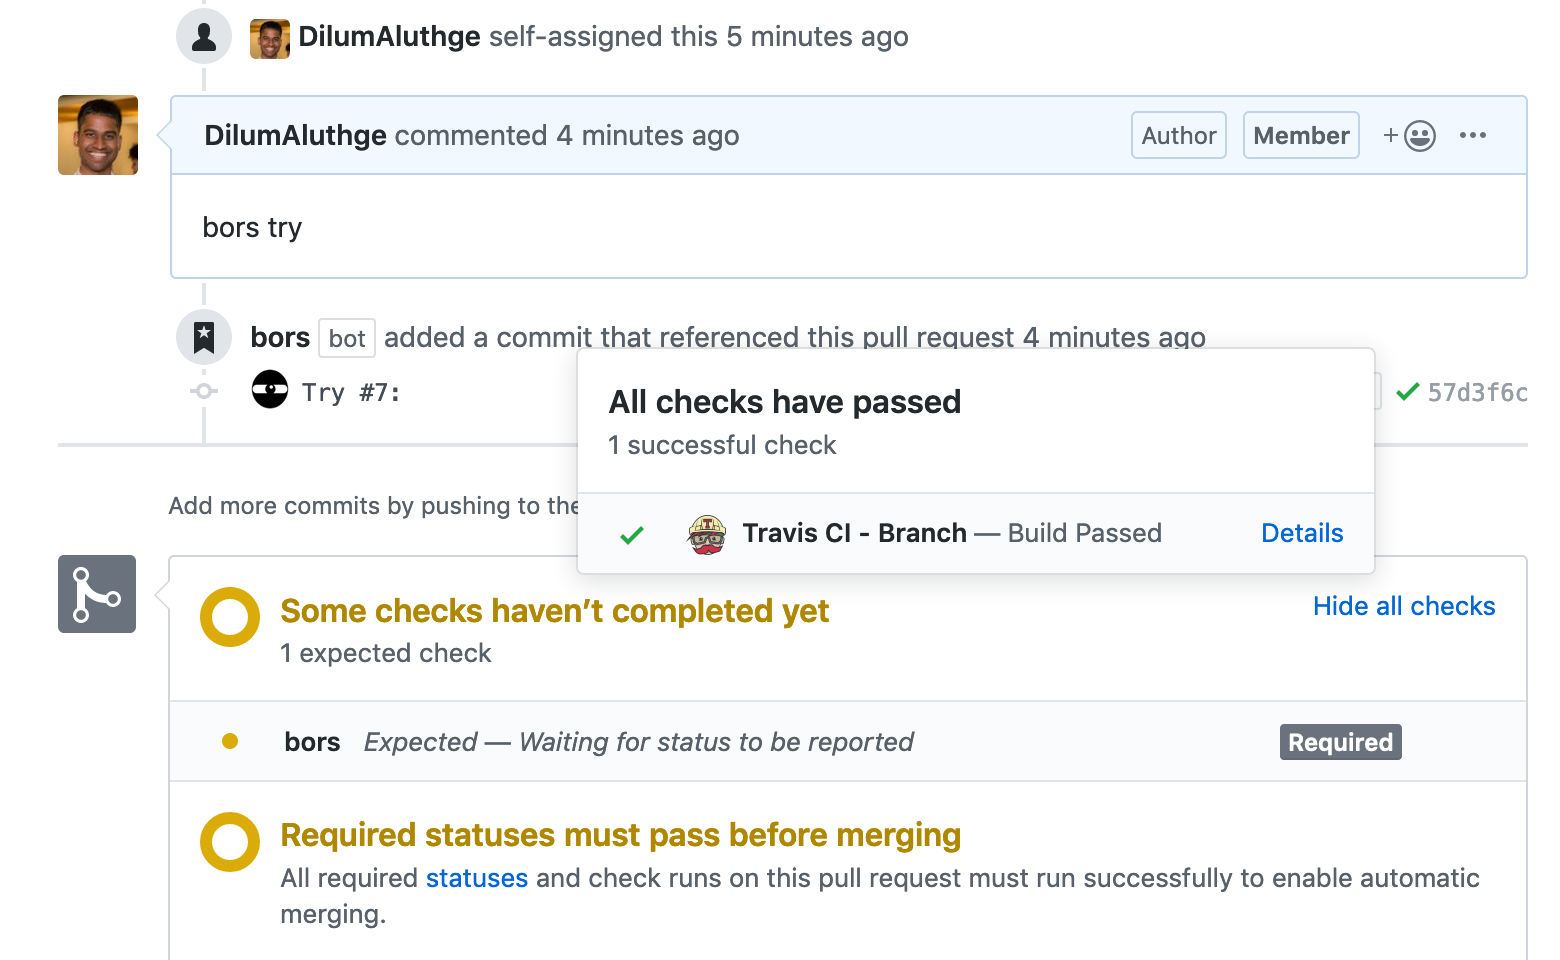Click the Required badge on bors check

pos(1340,742)
